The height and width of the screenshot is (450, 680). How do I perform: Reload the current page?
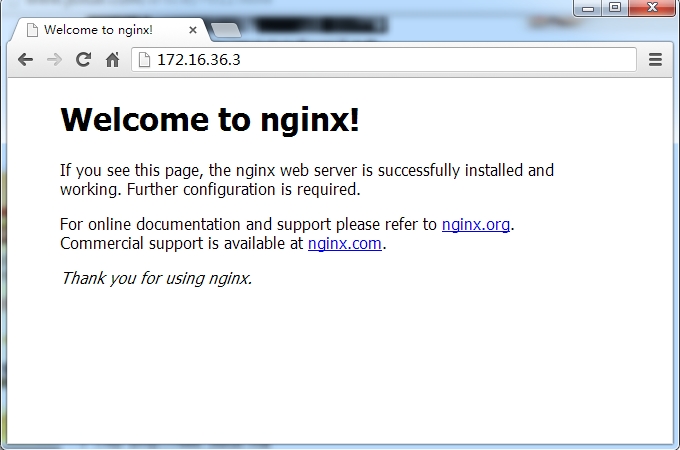(83, 59)
